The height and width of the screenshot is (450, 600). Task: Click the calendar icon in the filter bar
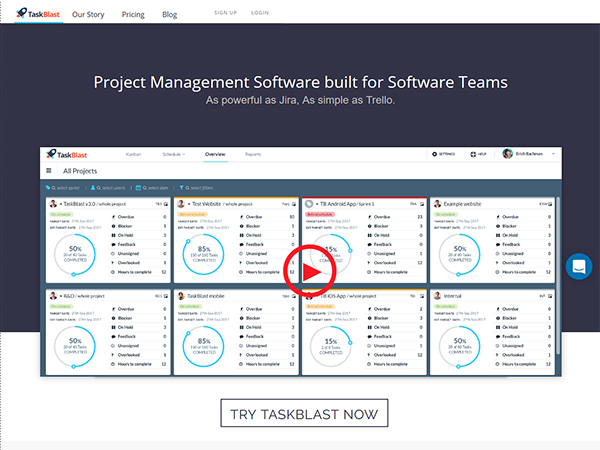click(139, 188)
